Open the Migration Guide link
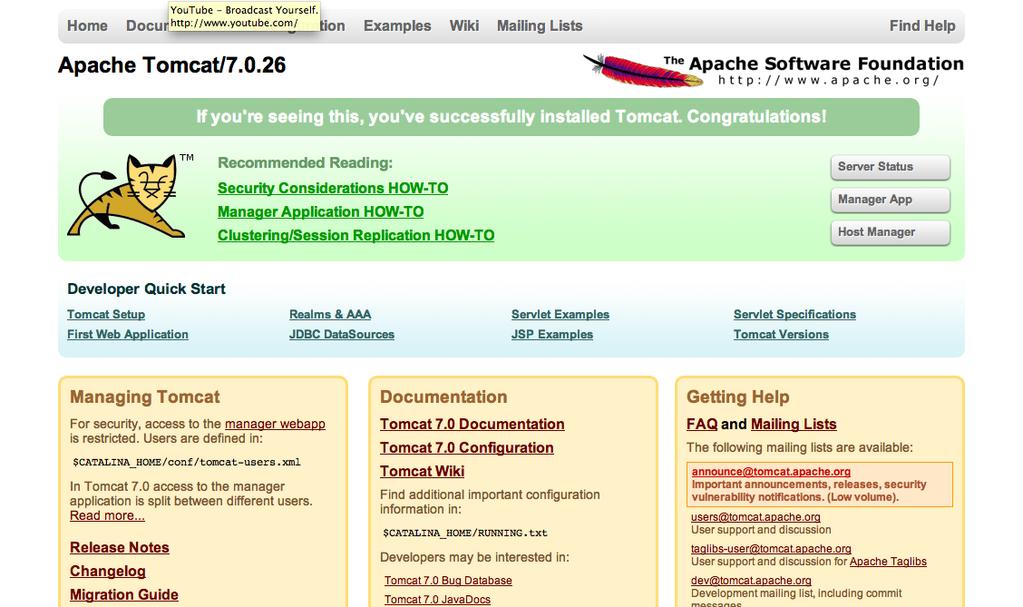This screenshot has height=607, width=1023. pyautogui.click(x=124, y=595)
